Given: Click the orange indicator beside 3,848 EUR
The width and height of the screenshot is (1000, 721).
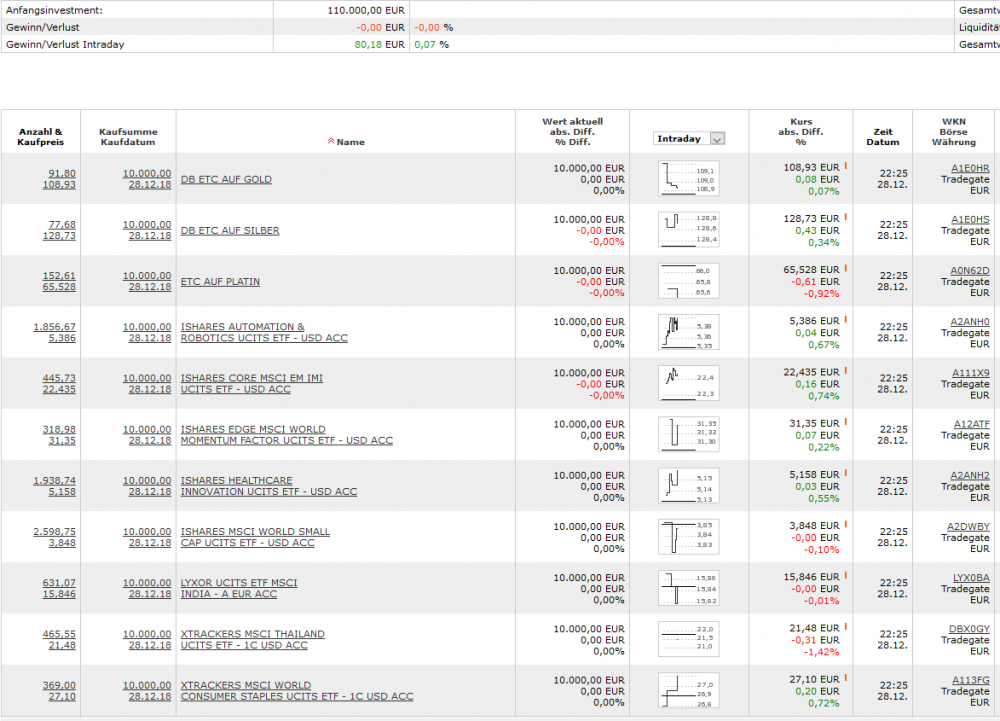Looking at the screenshot, I should tap(846, 524).
